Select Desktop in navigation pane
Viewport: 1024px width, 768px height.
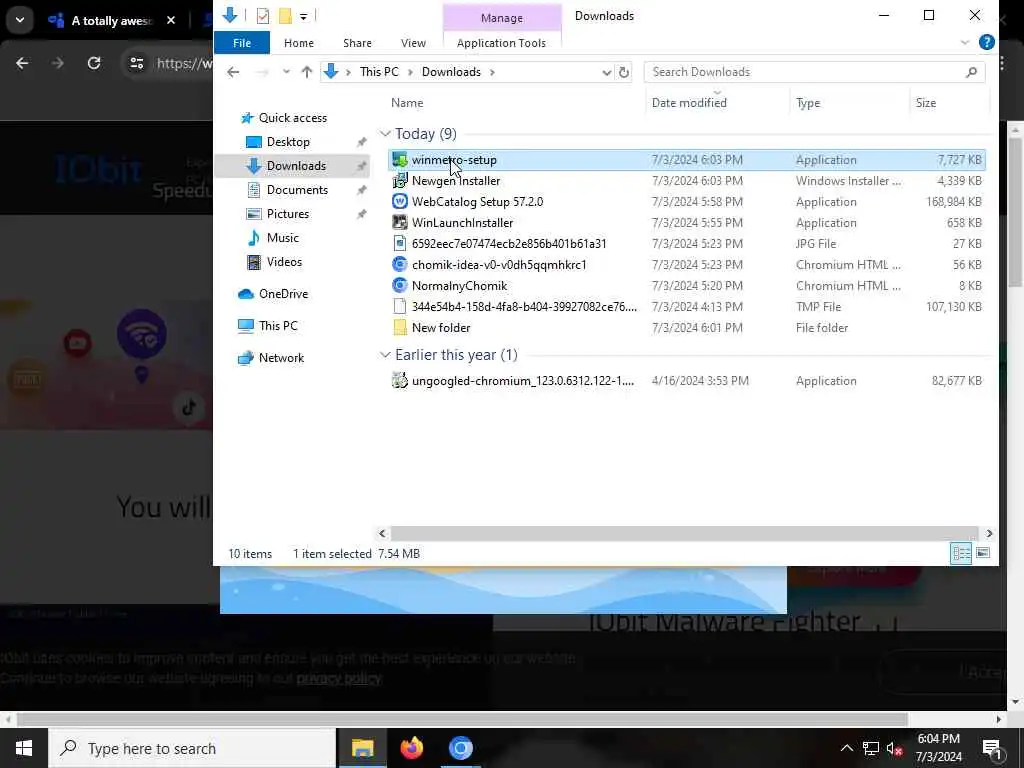(x=288, y=142)
